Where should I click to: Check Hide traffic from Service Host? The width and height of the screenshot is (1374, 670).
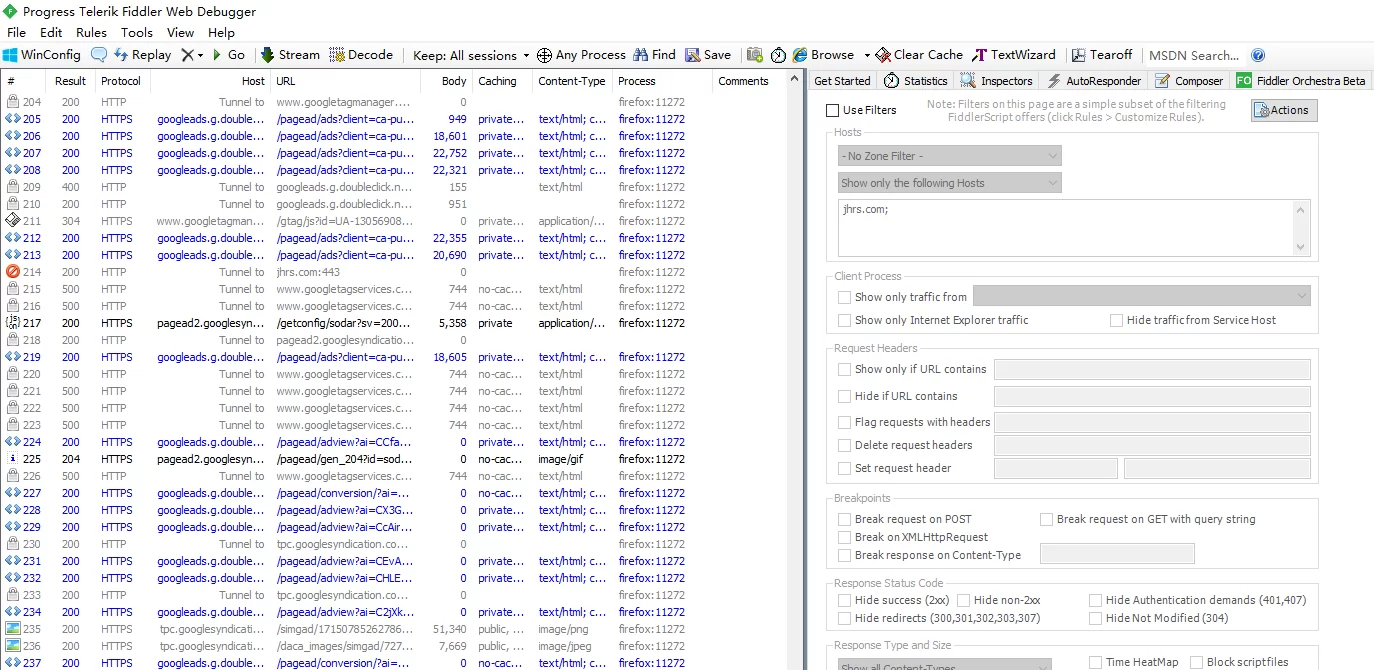1117,320
